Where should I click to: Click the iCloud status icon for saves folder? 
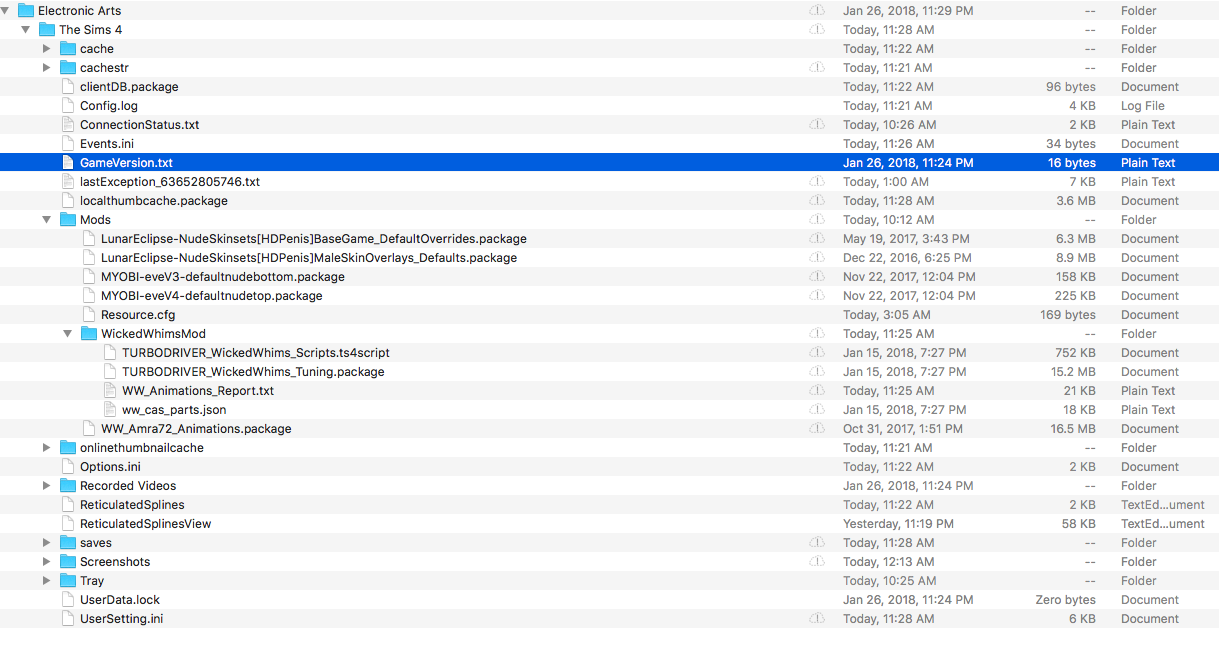(x=817, y=543)
